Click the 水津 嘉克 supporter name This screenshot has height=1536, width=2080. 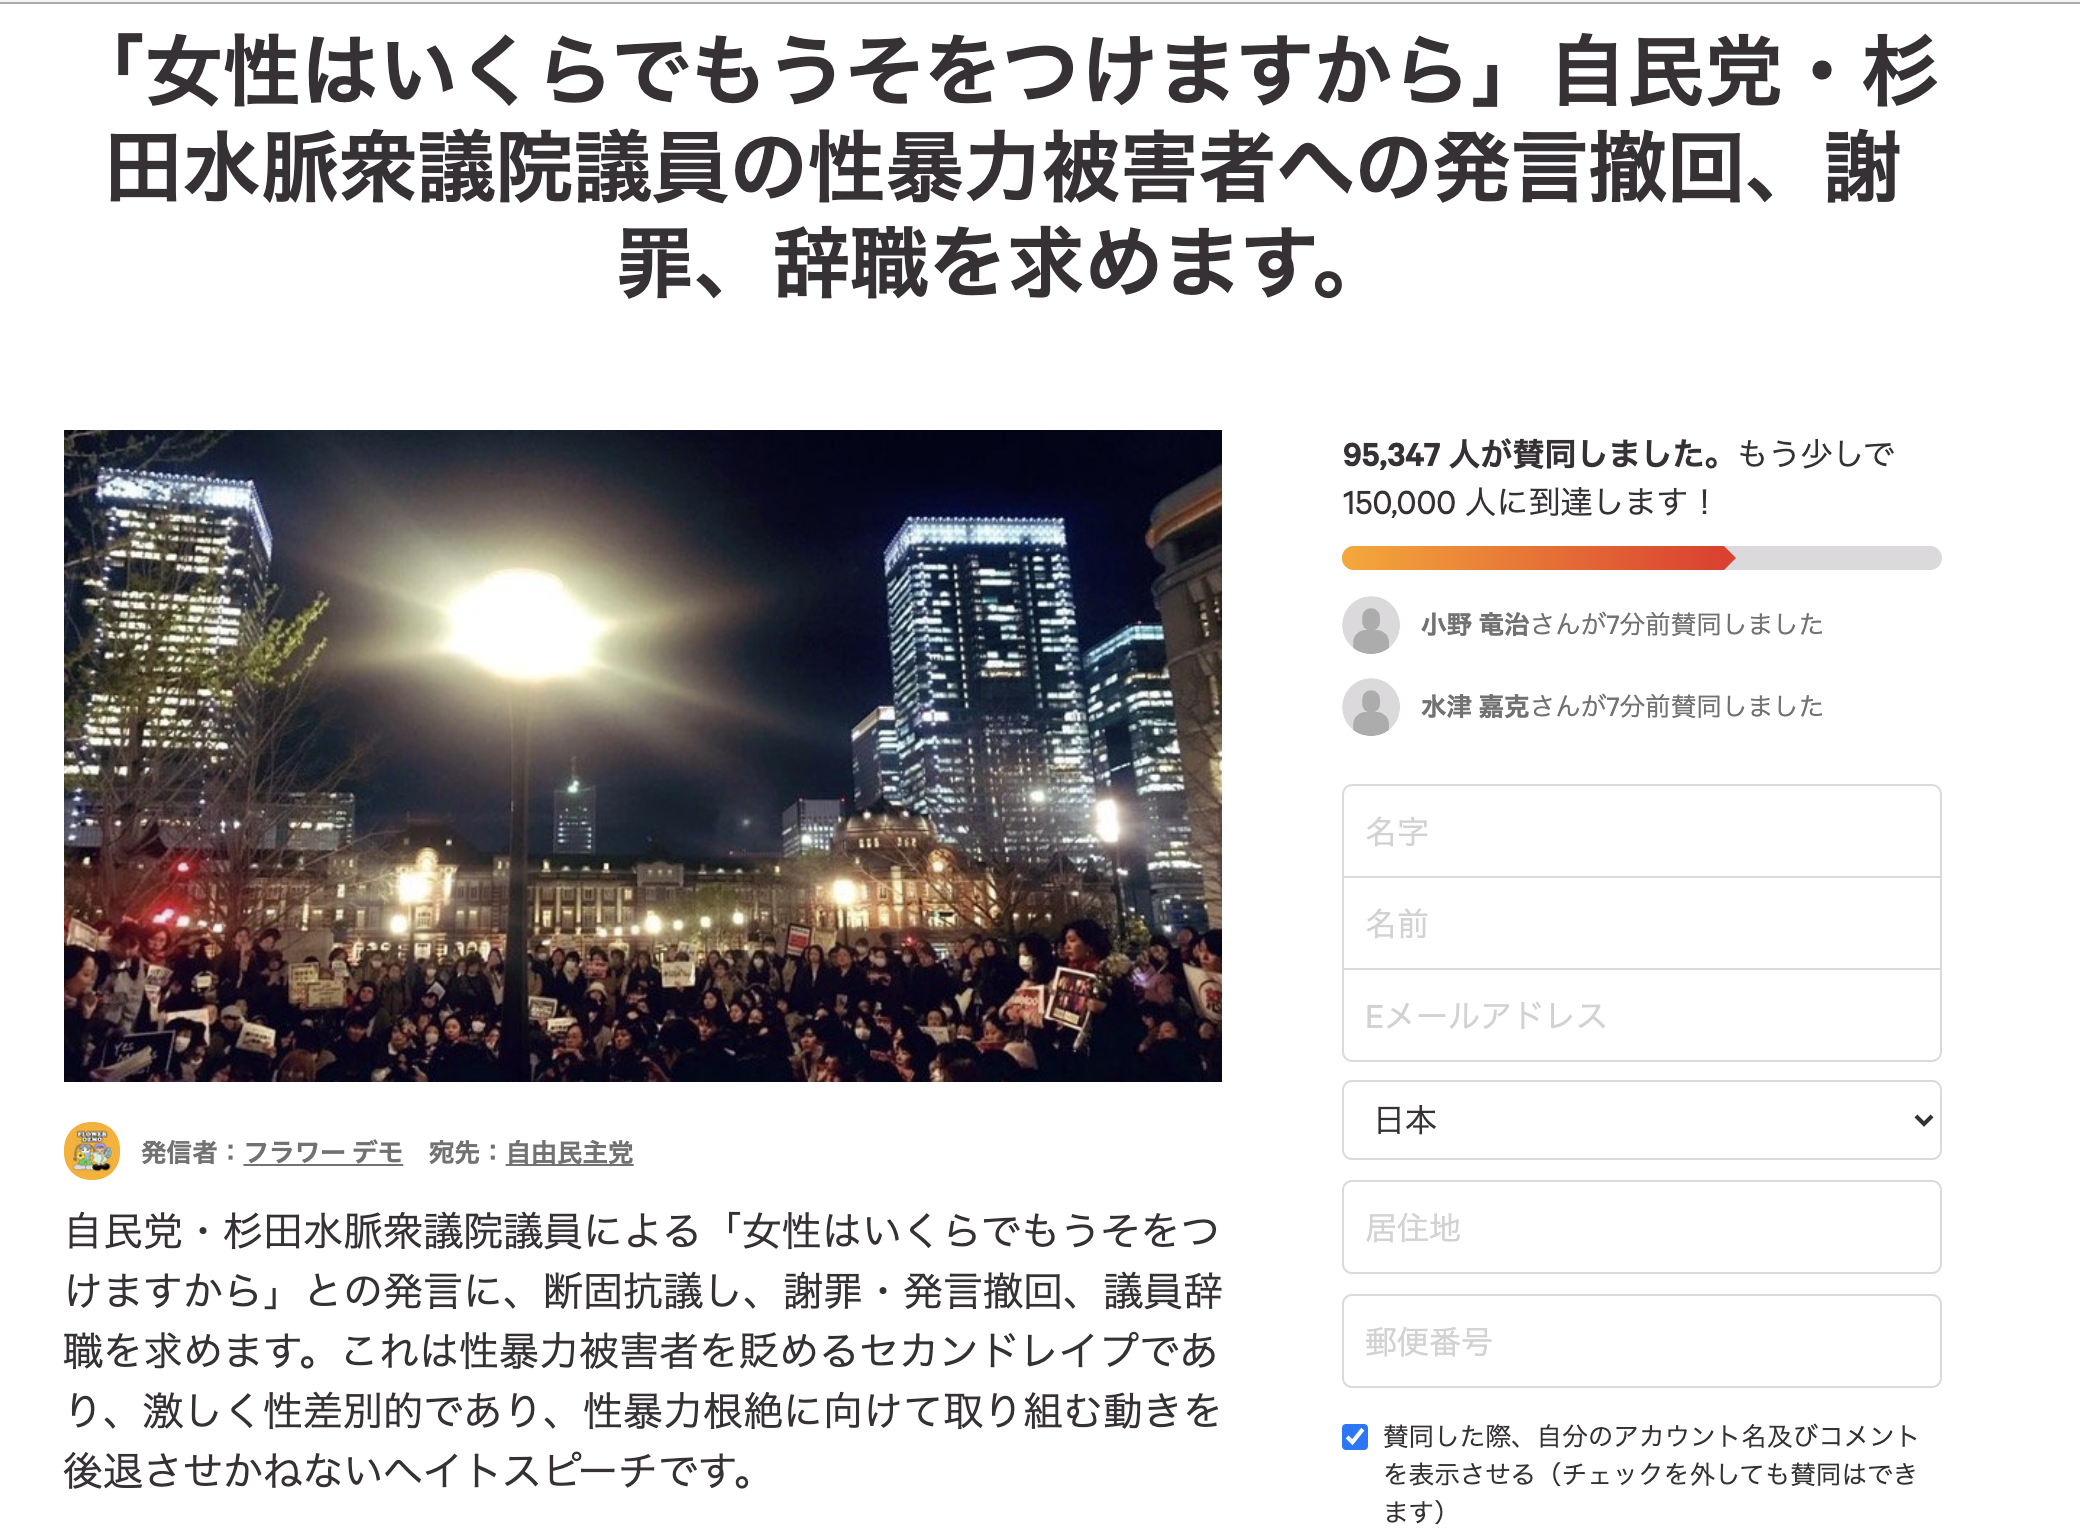[1475, 707]
